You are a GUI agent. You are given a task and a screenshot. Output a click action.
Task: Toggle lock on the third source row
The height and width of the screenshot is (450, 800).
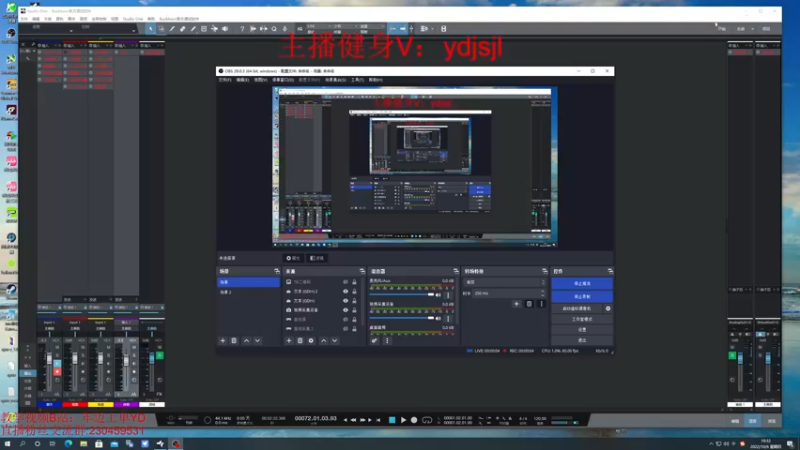point(354,301)
